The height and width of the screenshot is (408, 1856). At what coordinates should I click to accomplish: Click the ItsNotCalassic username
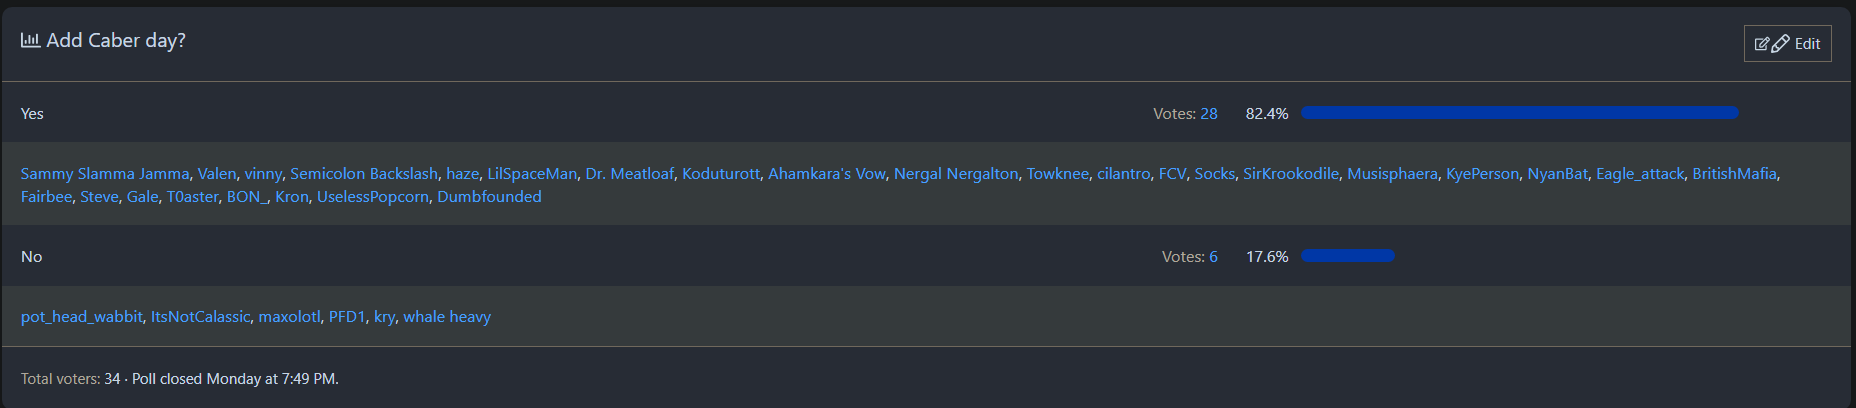click(x=200, y=317)
